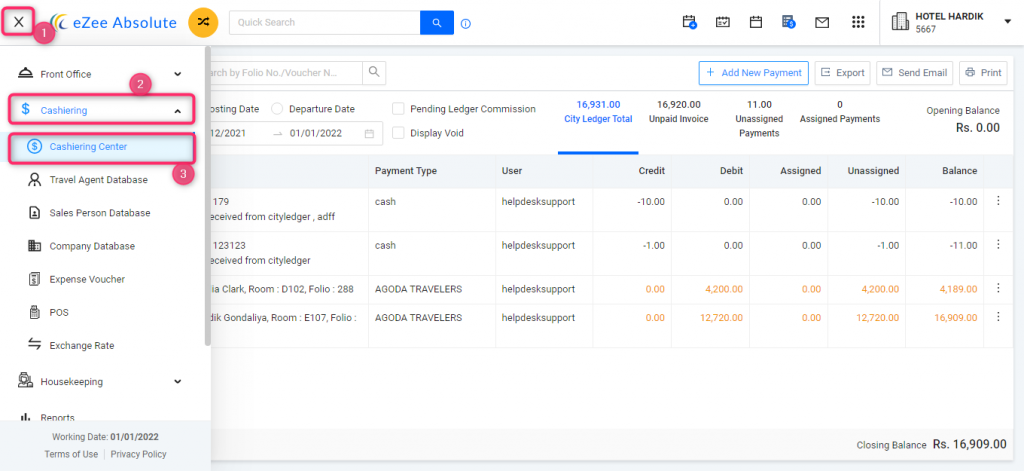Click the Opening Balance Rs. 0.00 value
This screenshot has height=471, width=1024.
(978, 128)
